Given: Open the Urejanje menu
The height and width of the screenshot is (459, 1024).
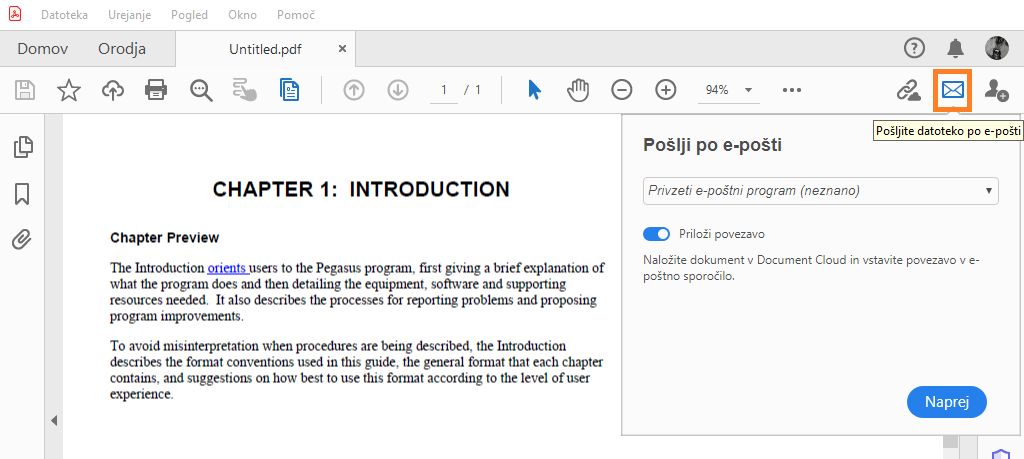Looking at the screenshot, I should (x=129, y=14).
